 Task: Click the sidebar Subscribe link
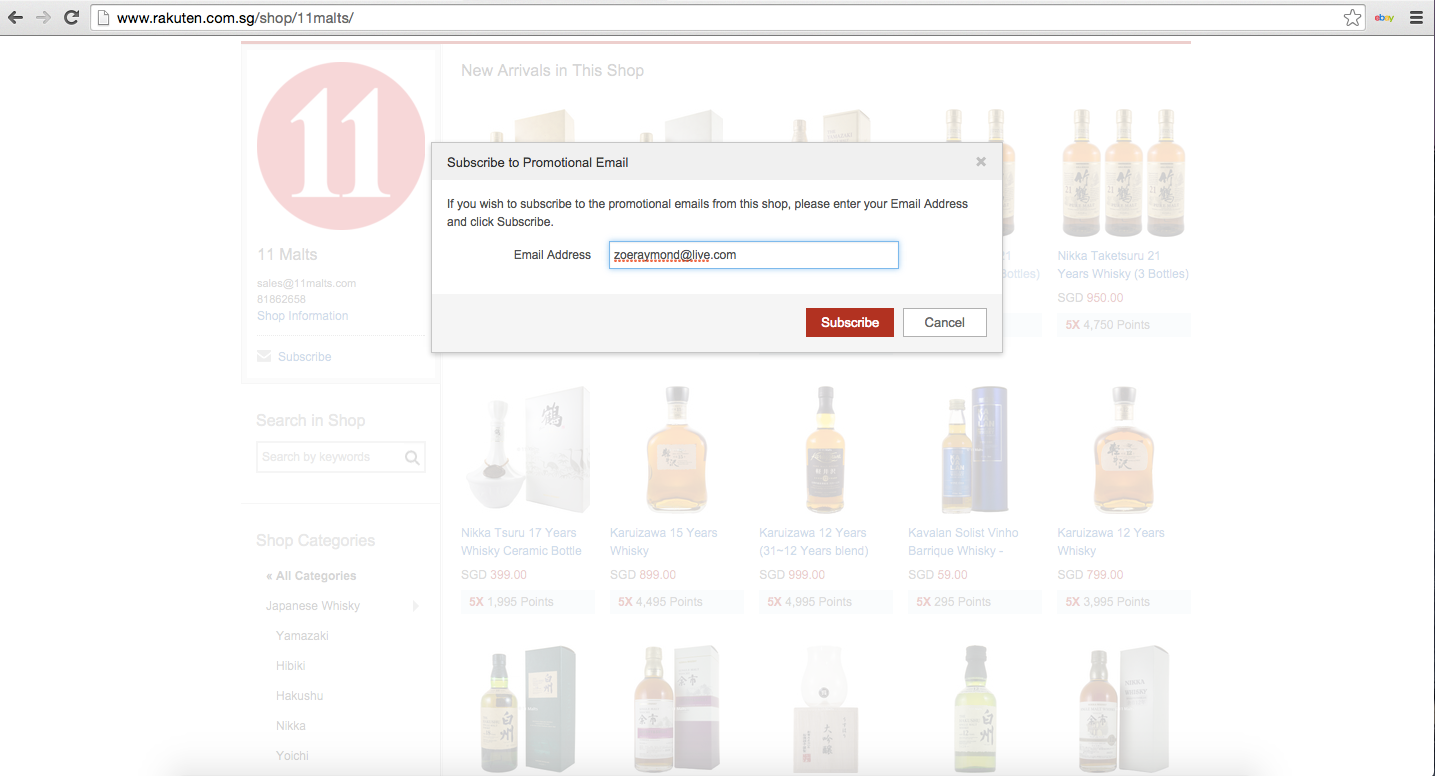coord(305,357)
